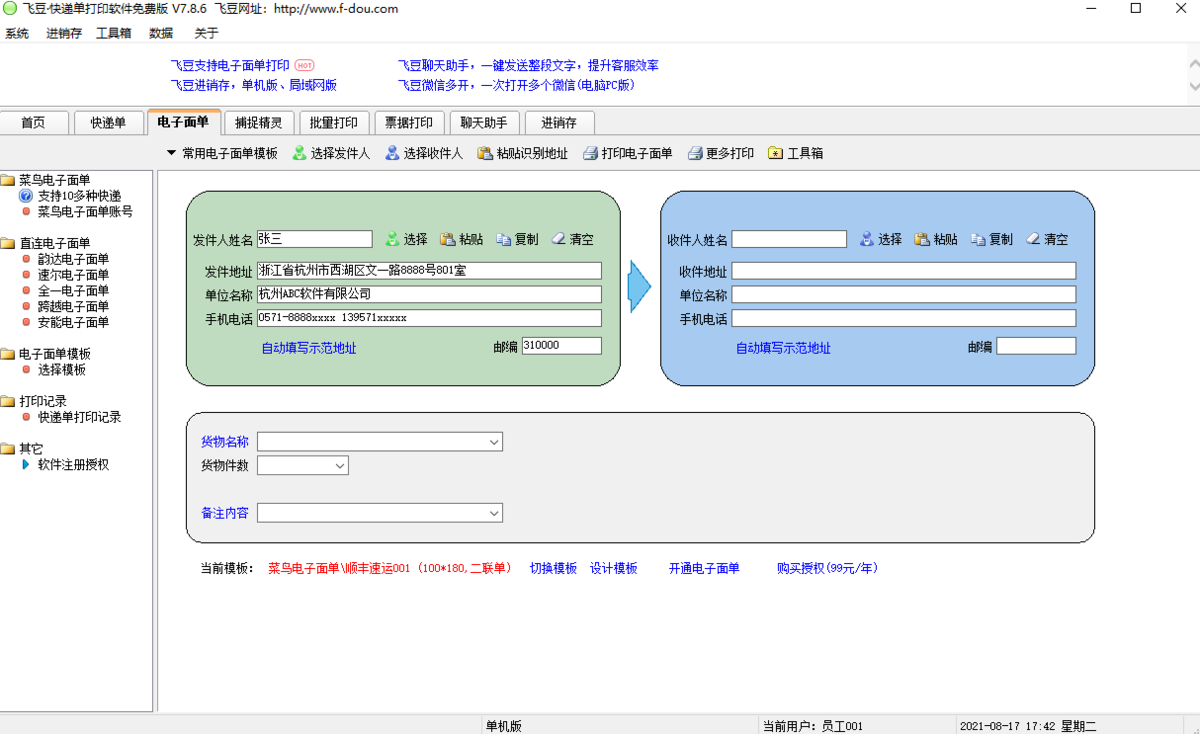The height and width of the screenshot is (734, 1200).
Task: Open the 备注内容 dropdown list
Action: tap(494, 513)
